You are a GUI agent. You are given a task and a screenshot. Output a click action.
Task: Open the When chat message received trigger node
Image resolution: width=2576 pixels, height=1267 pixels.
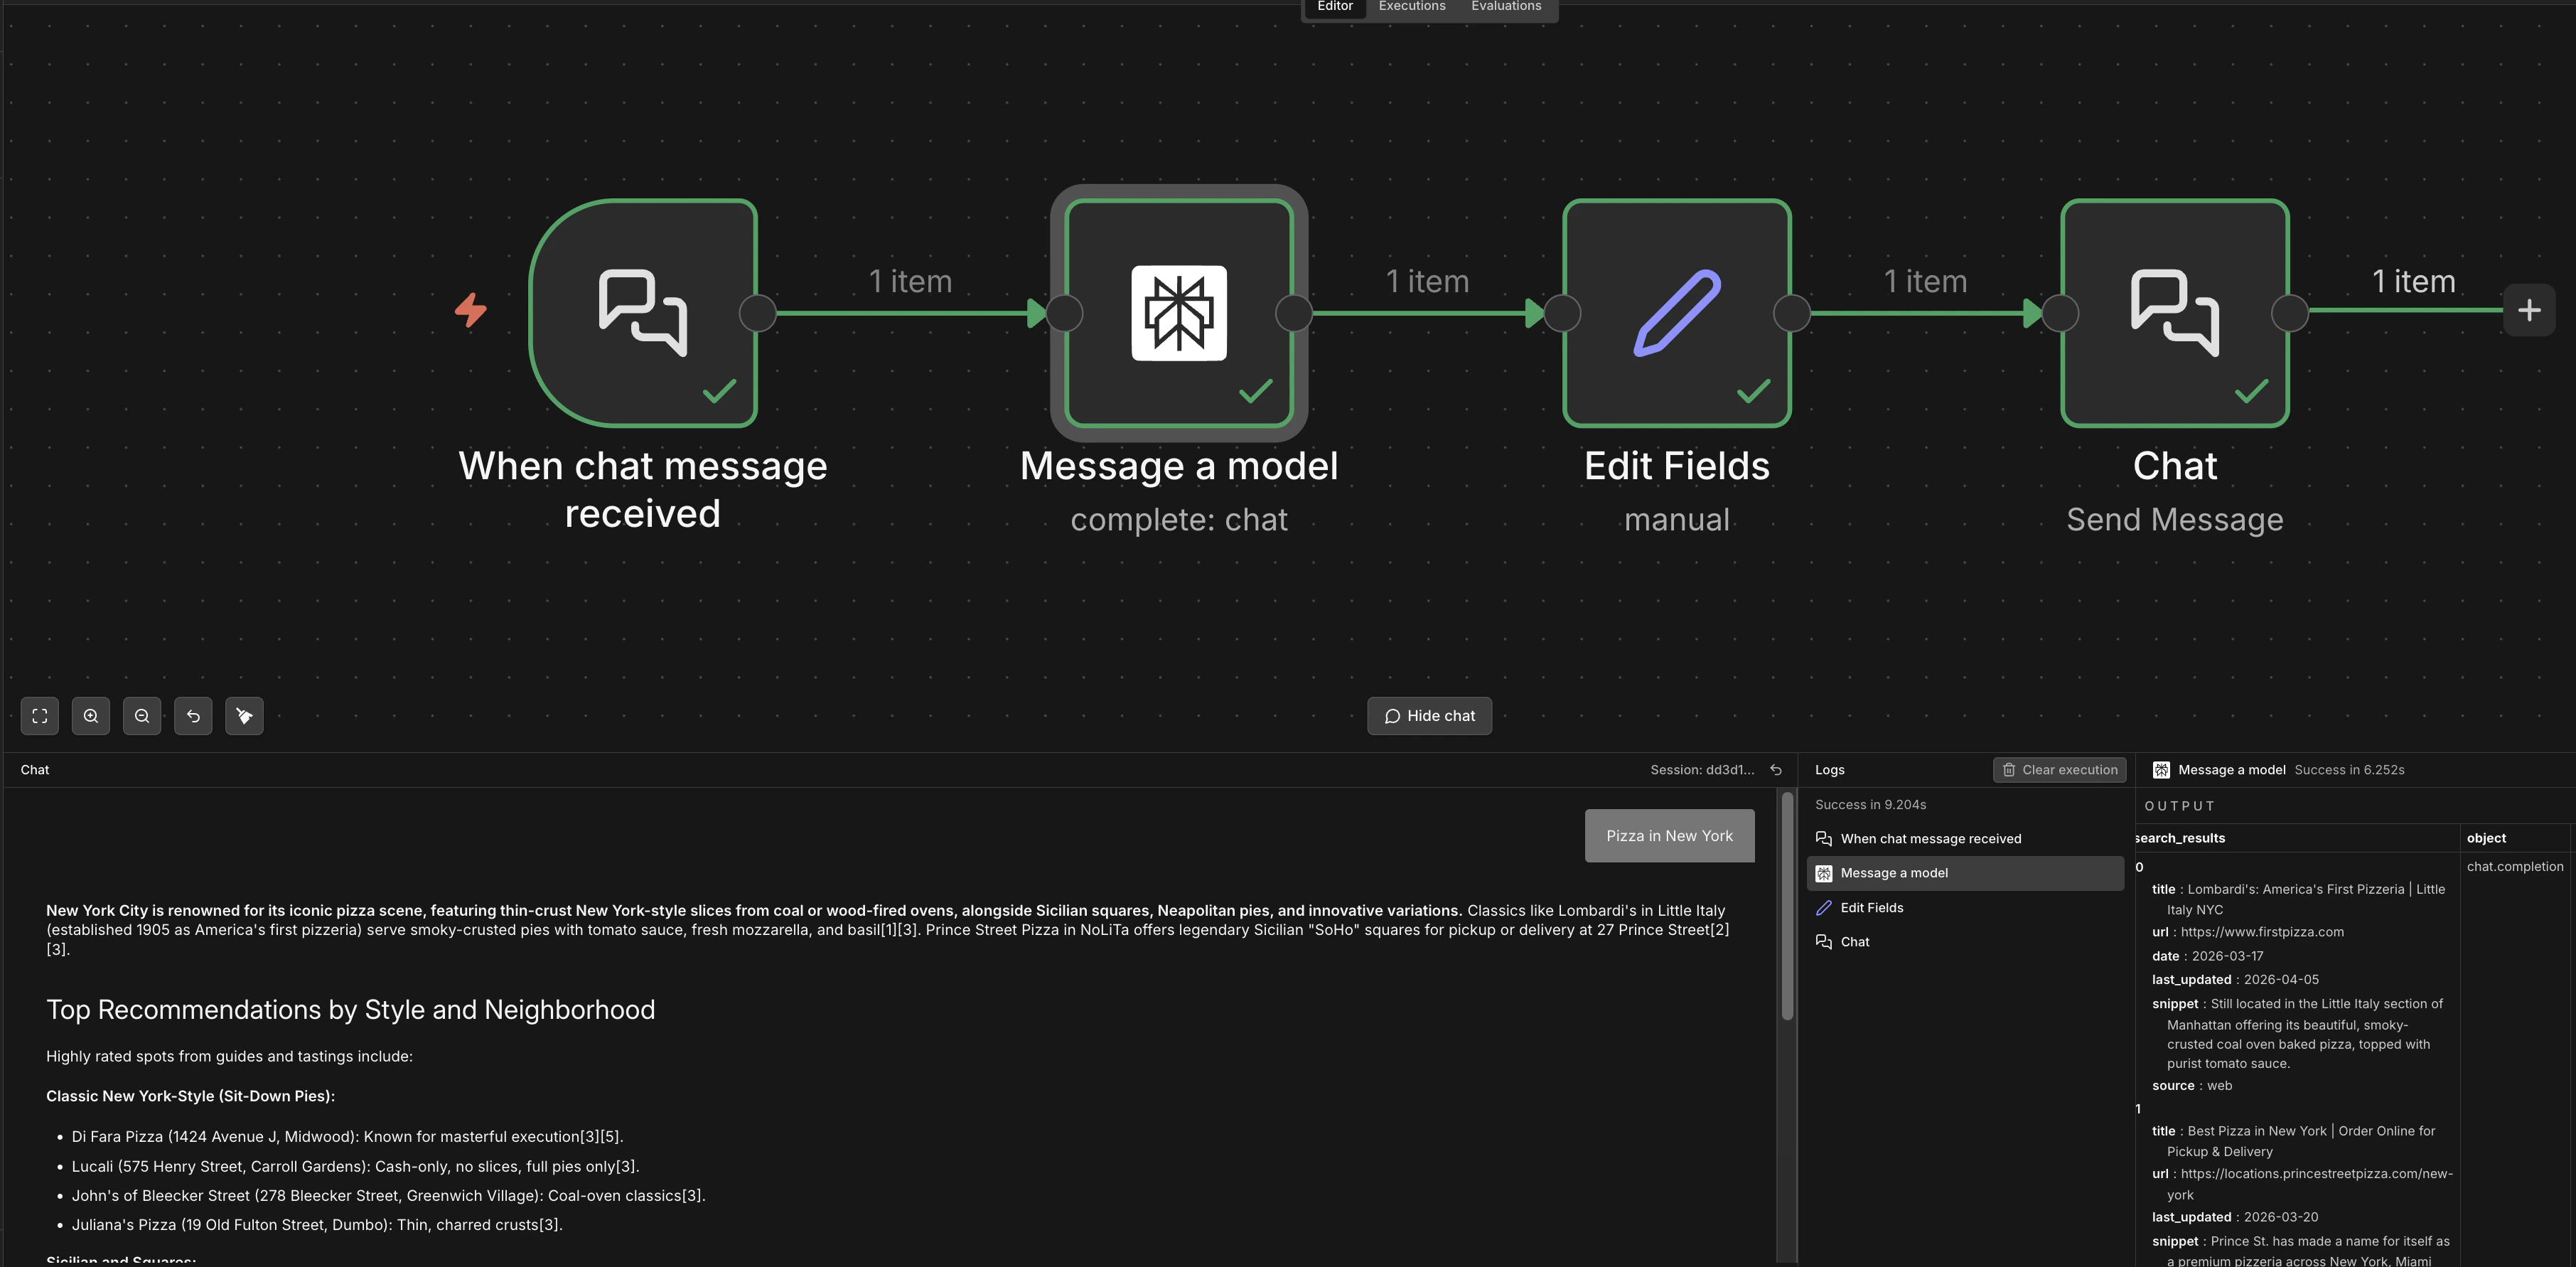tap(643, 313)
